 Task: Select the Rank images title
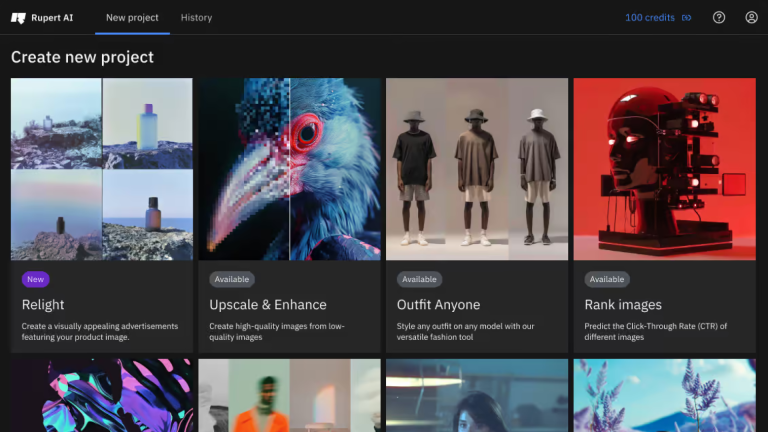[623, 304]
